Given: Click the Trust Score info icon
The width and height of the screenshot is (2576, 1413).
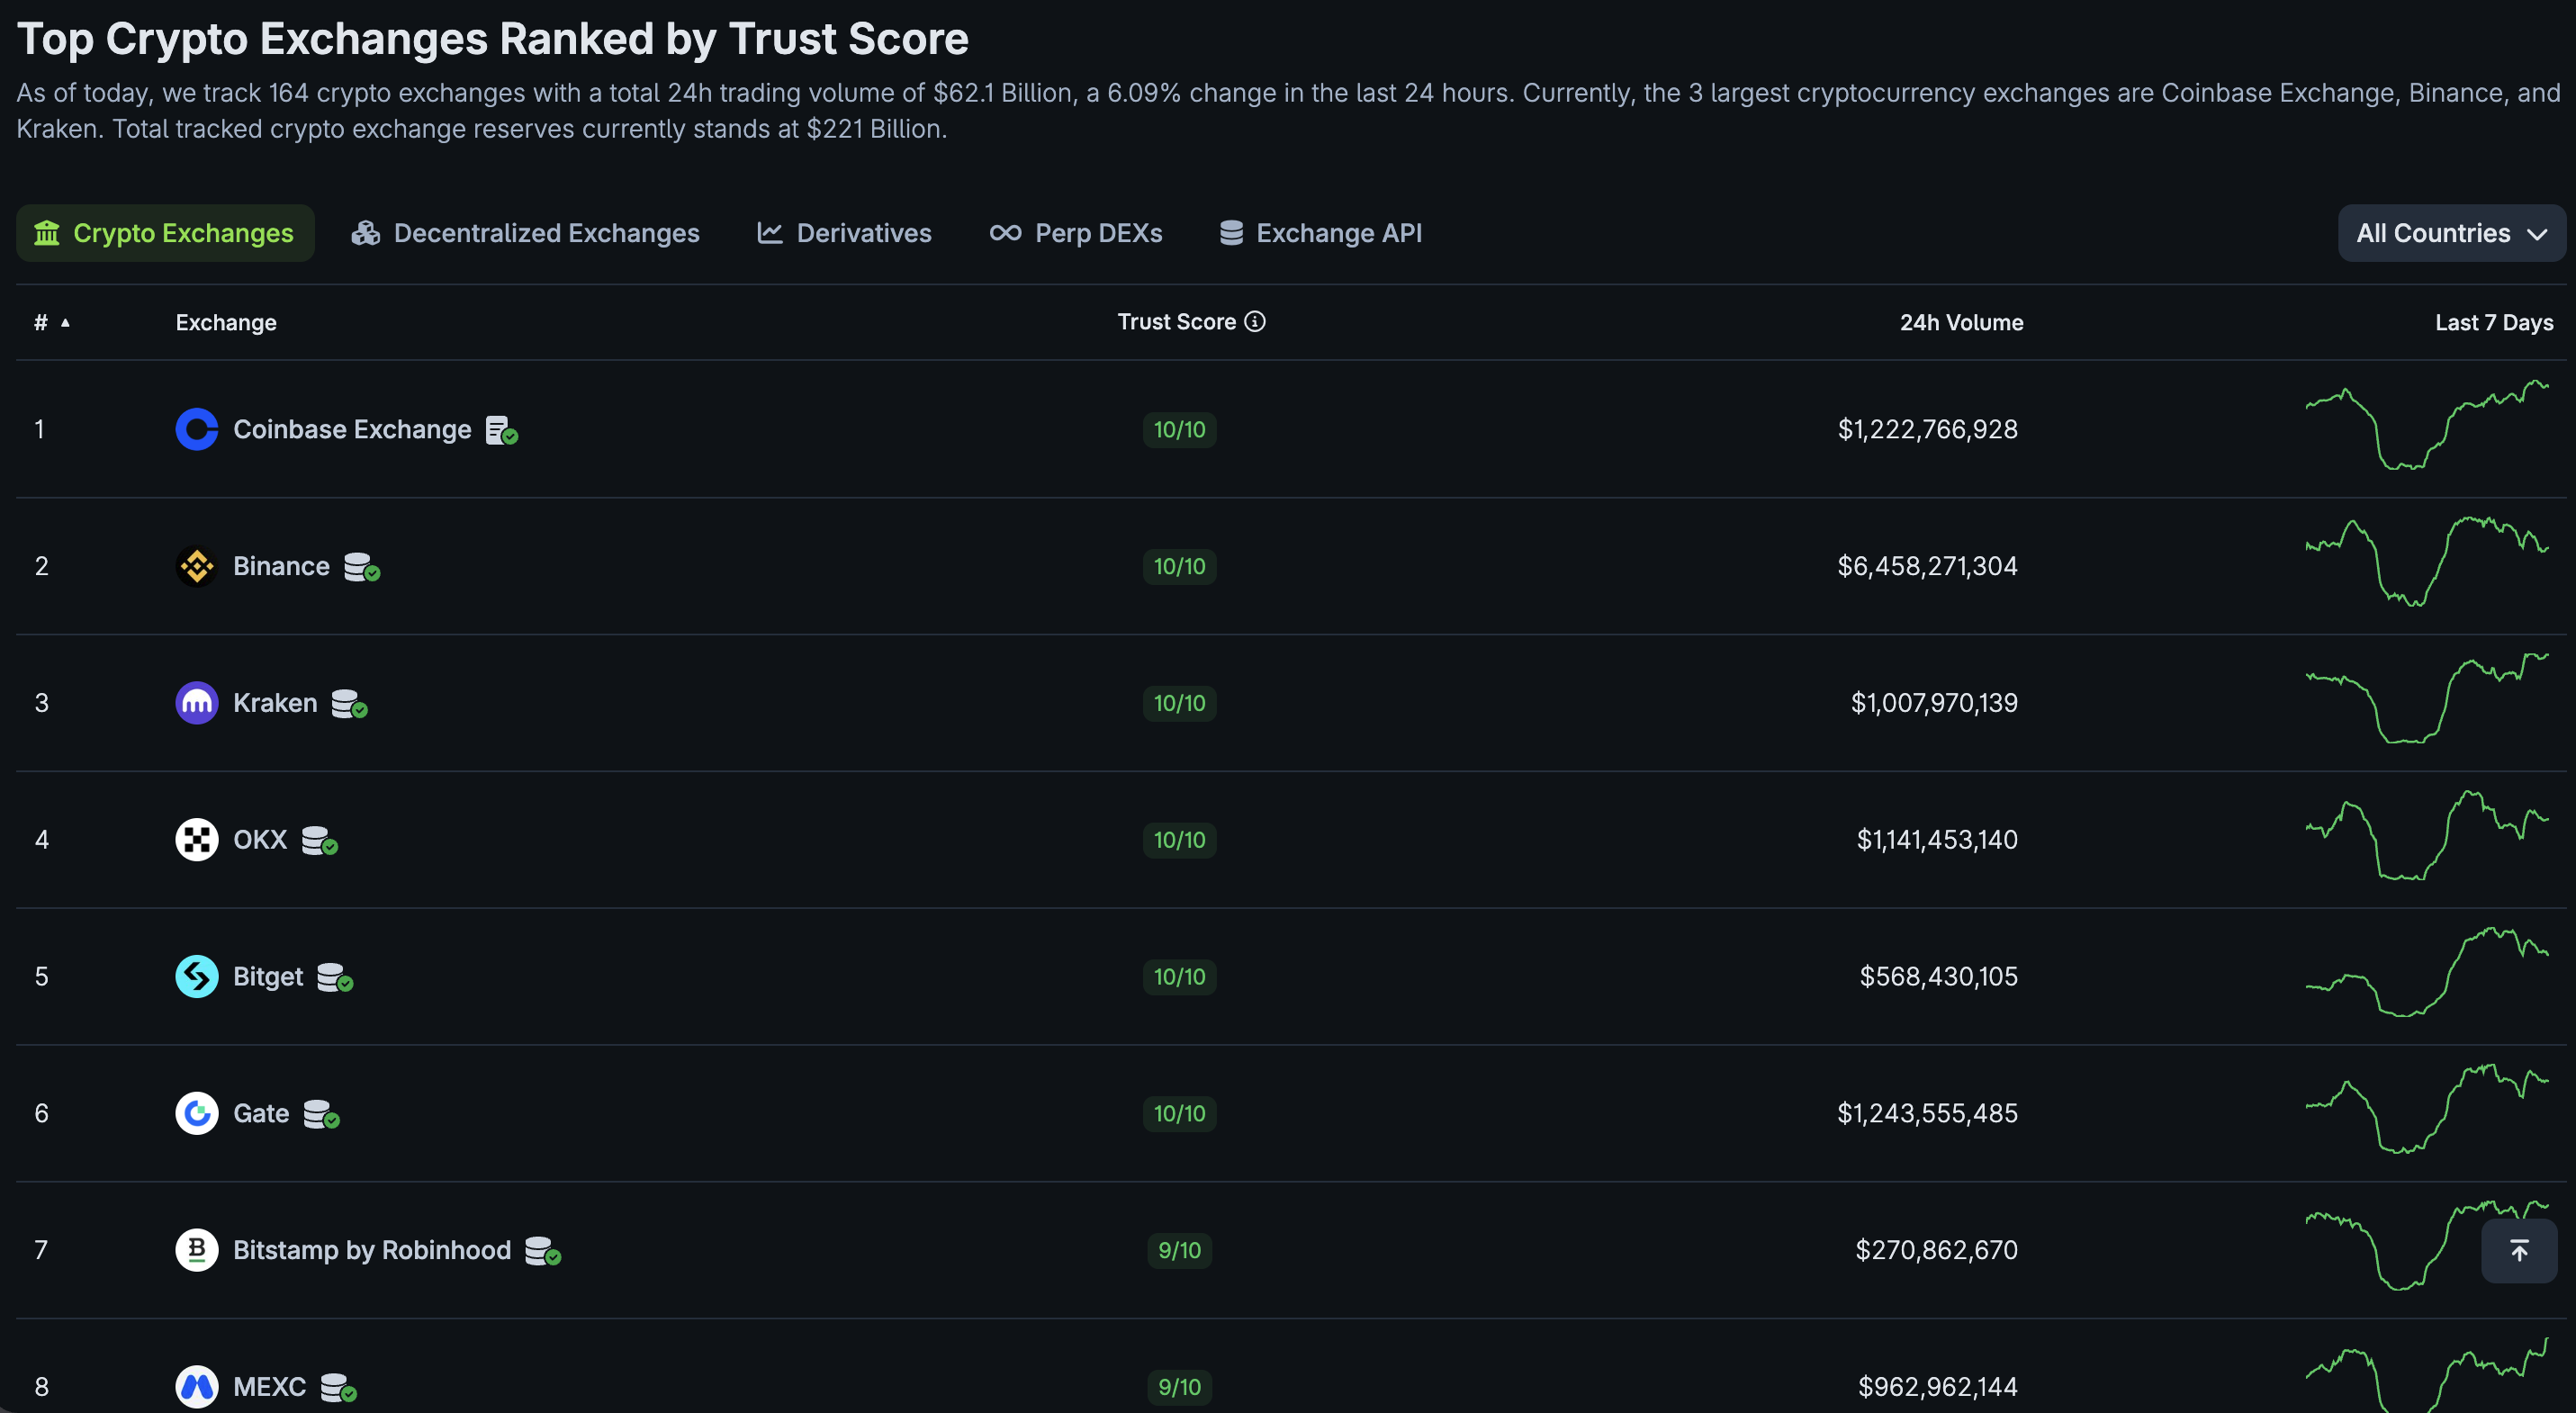Looking at the screenshot, I should point(1255,321).
